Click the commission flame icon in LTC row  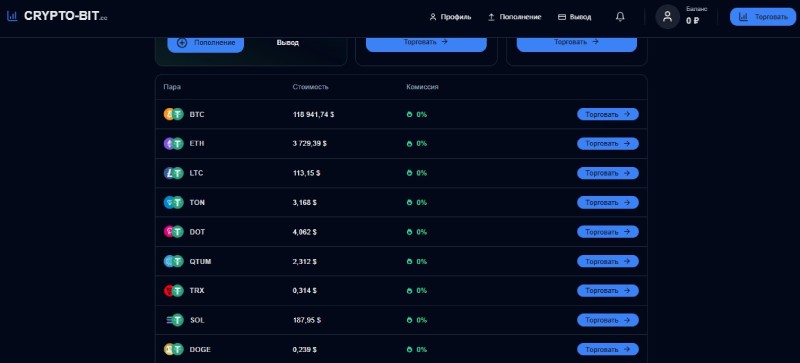click(409, 173)
